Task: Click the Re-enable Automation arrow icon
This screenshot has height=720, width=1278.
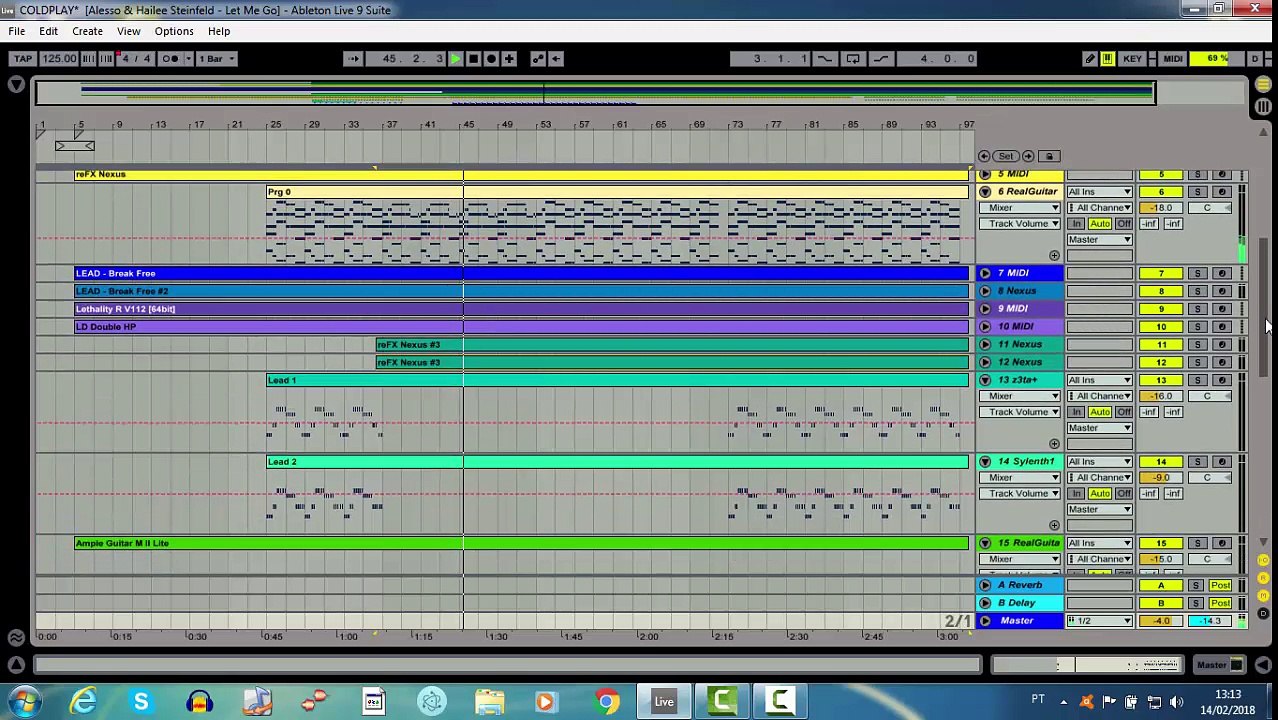Action: (556, 59)
